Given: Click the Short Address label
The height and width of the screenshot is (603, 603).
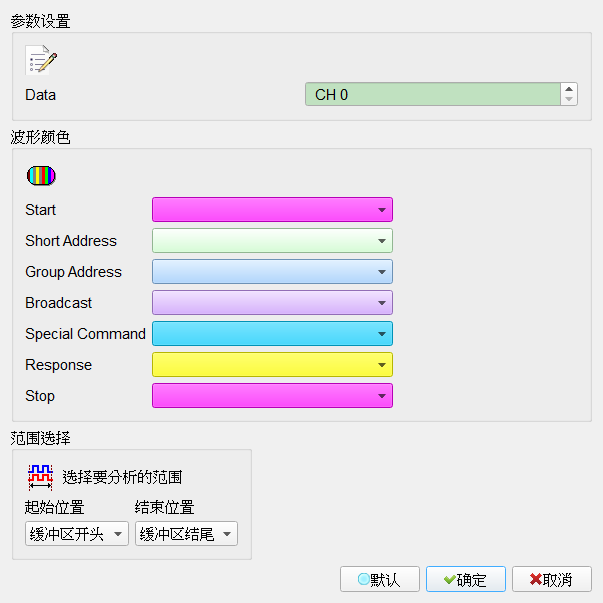Looking at the screenshot, I should tap(71, 241).
